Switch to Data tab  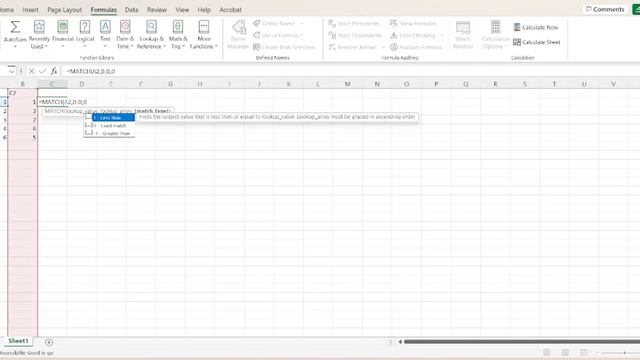pos(131,9)
